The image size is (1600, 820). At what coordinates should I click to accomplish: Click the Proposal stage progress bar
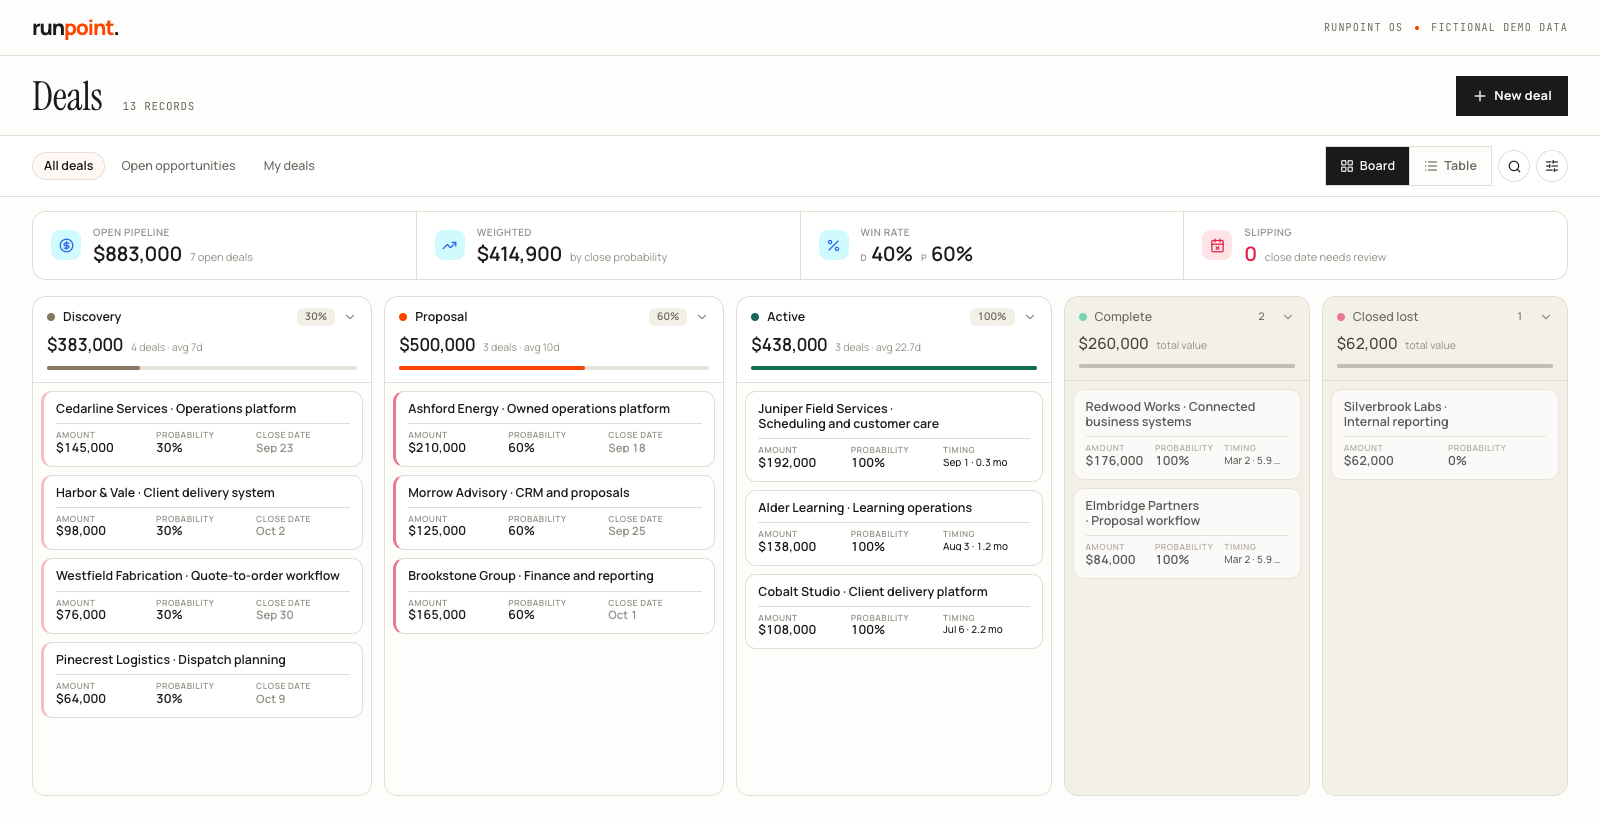(x=554, y=368)
